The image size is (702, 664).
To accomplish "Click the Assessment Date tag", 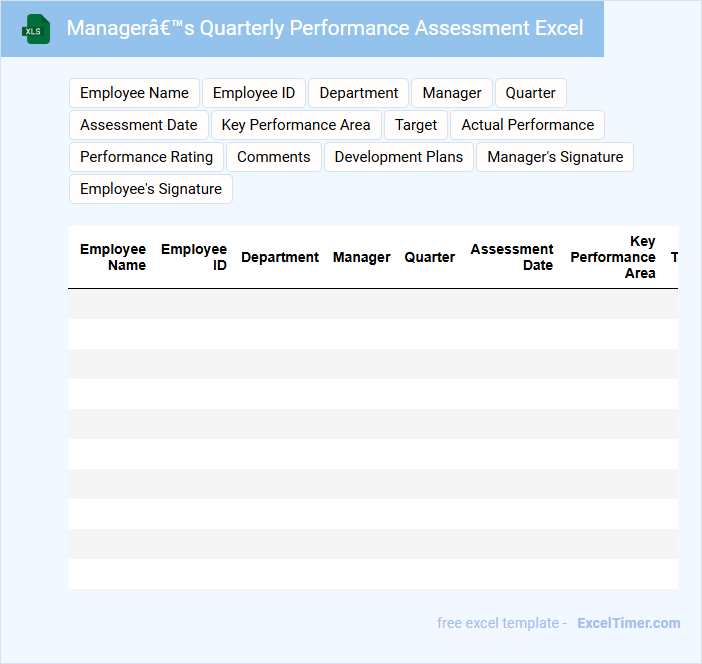I will (x=139, y=125).
